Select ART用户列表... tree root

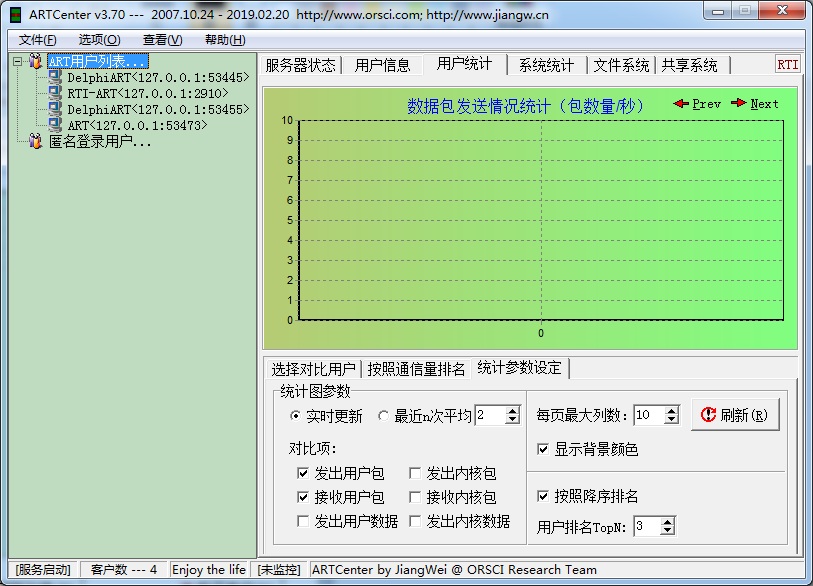pos(97,61)
